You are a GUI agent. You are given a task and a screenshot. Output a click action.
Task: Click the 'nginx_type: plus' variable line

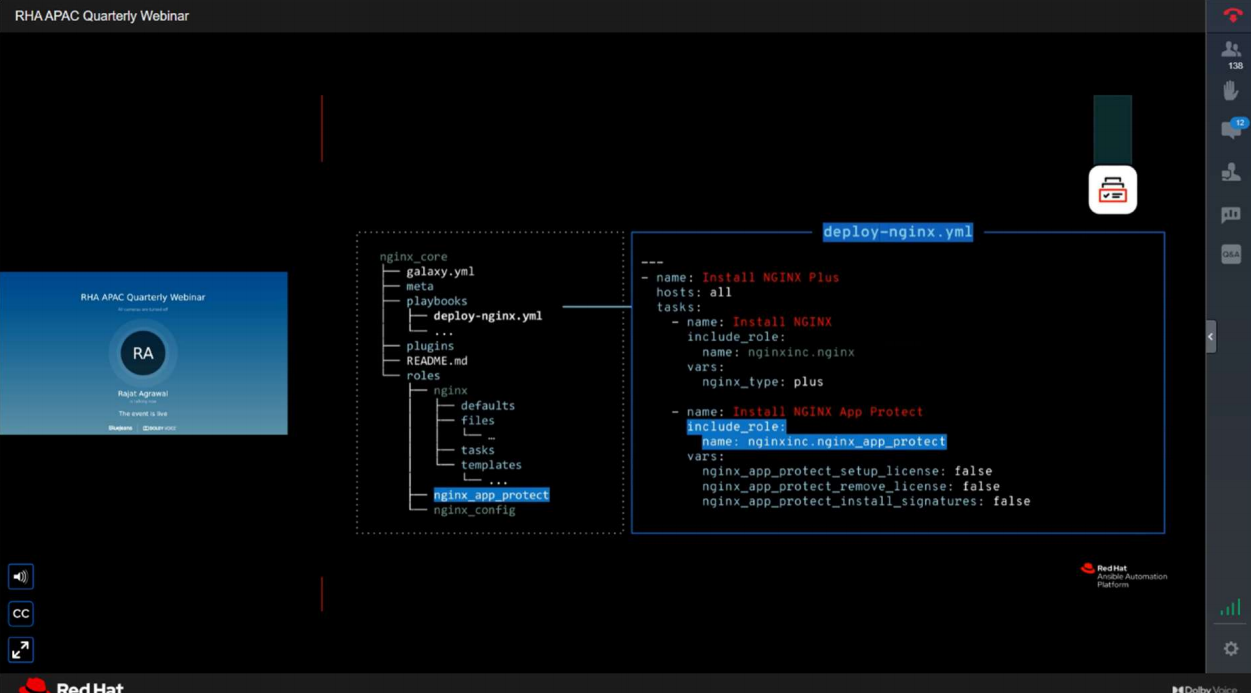763,382
